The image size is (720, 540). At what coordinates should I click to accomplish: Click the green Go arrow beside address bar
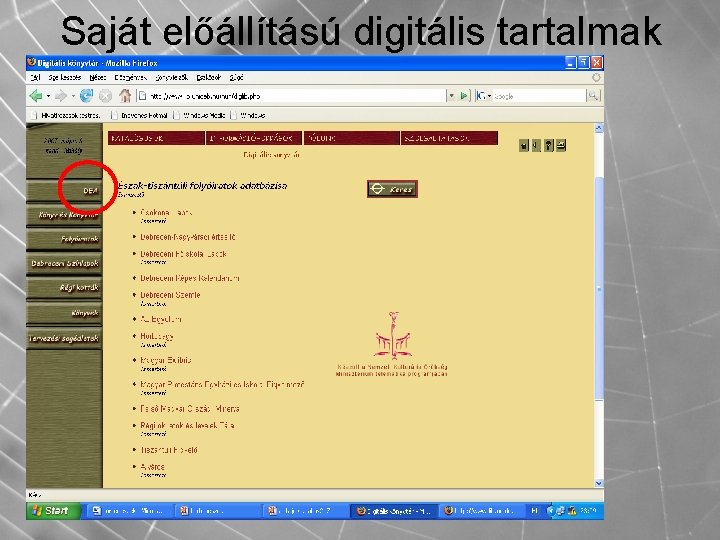click(x=464, y=96)
